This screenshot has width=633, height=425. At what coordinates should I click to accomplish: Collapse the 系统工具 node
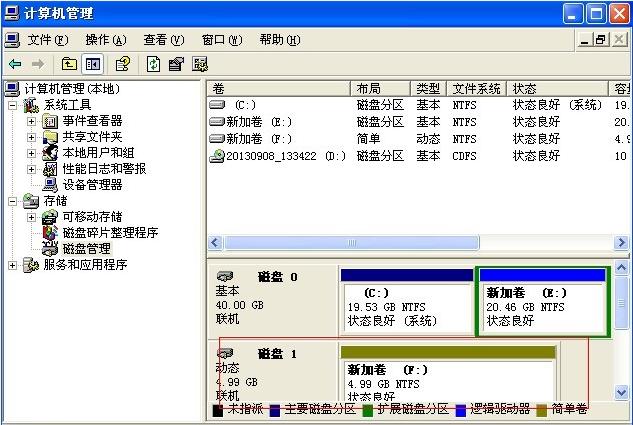[13, 105]
